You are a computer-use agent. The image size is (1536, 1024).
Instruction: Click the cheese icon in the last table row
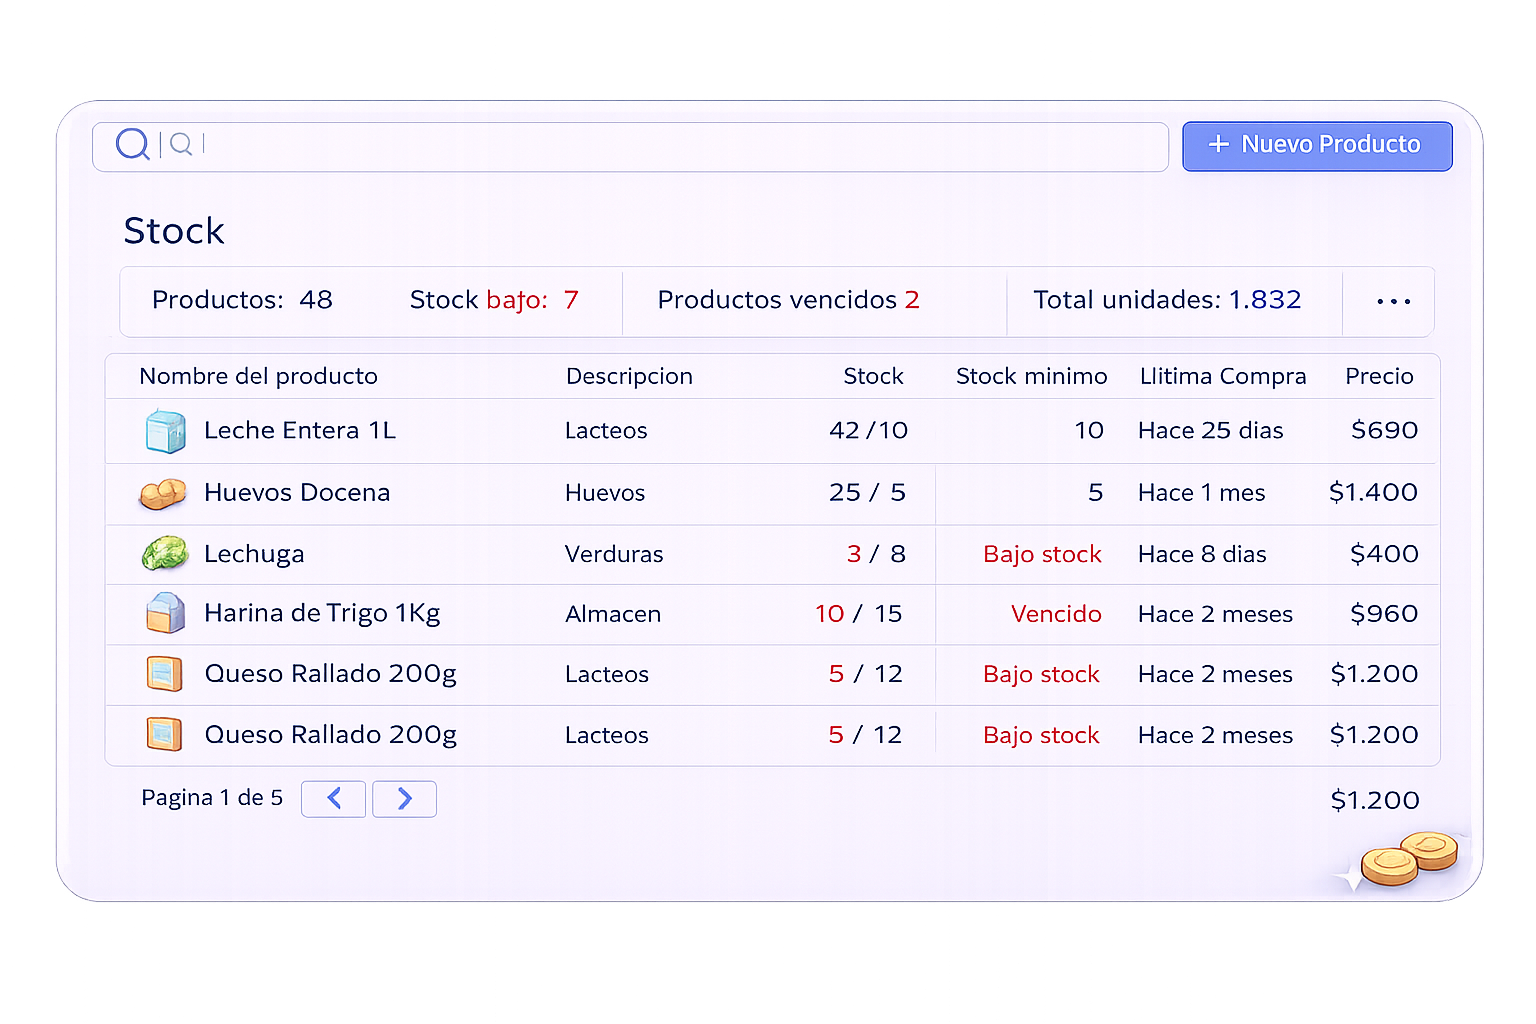[x=164, y=735]
